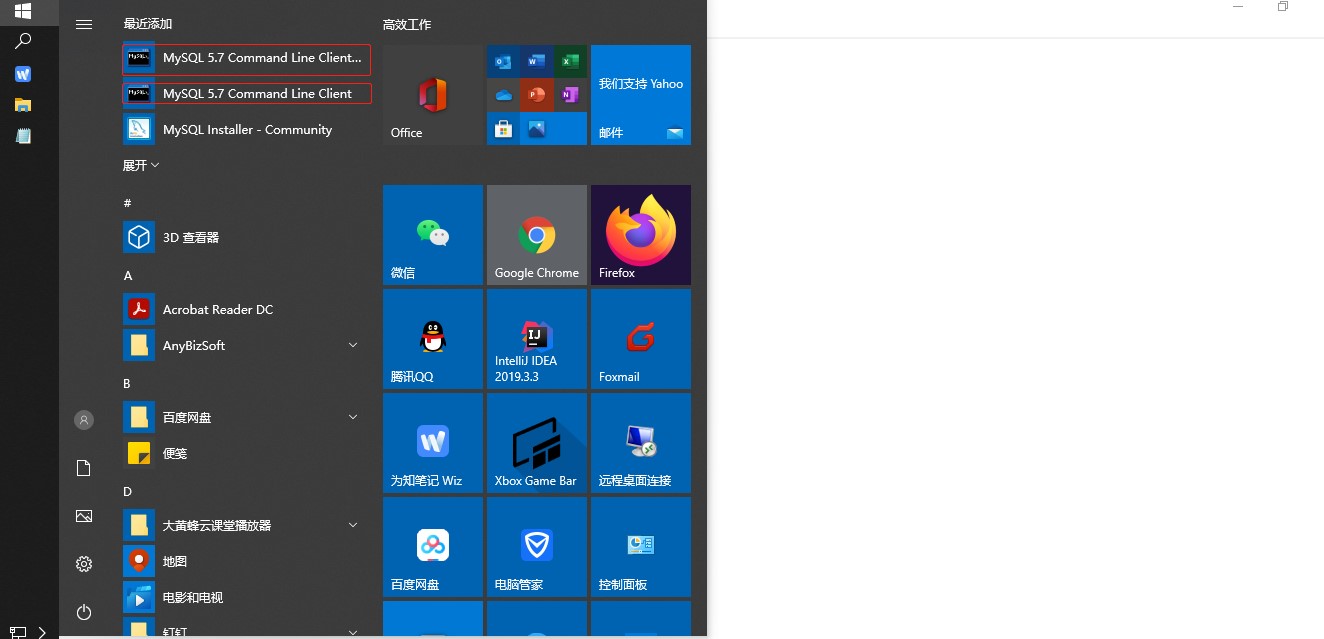Image resolution: width=1324 pixels, height=639 pixels.
Task: Open File Explorer on taskbar
Action: pyautogui.click(x=22, y=104)
